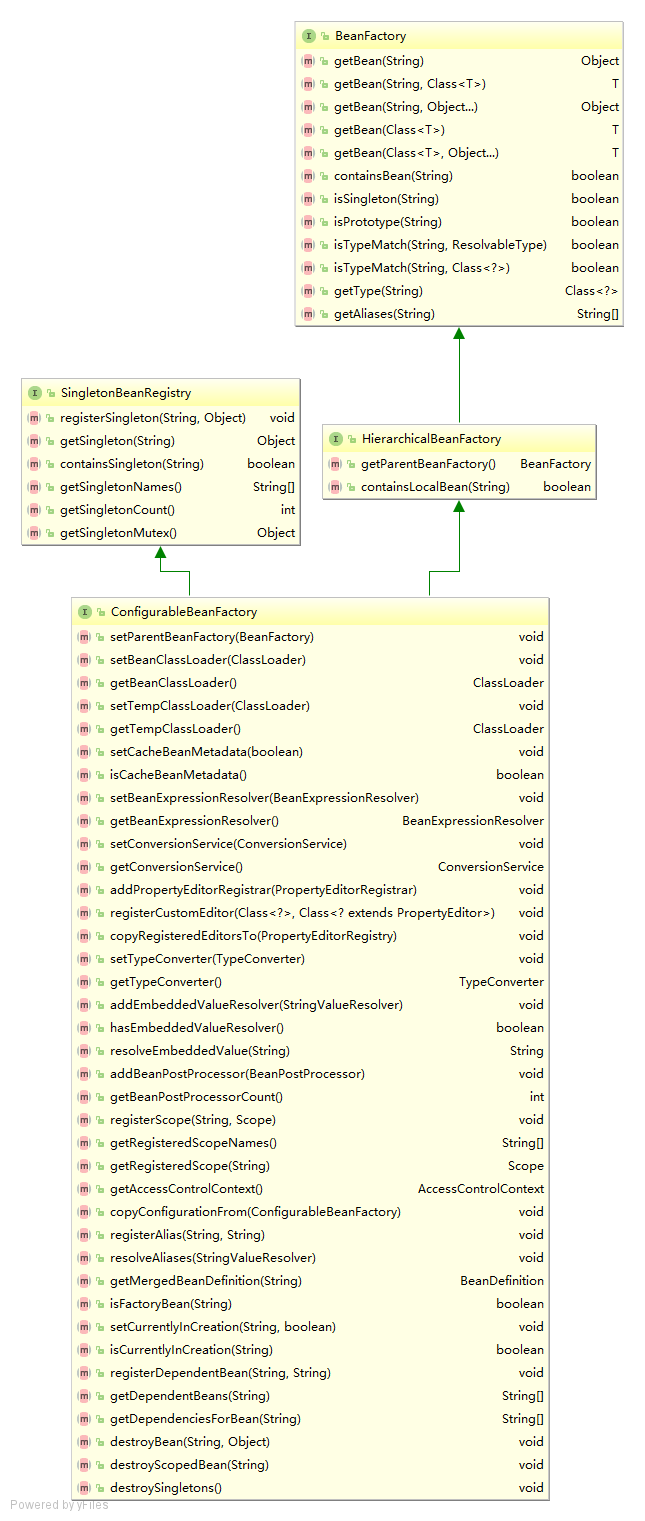Select isPrototype(String) method text
Viewport: 645px width, 1521px height.
388,222
